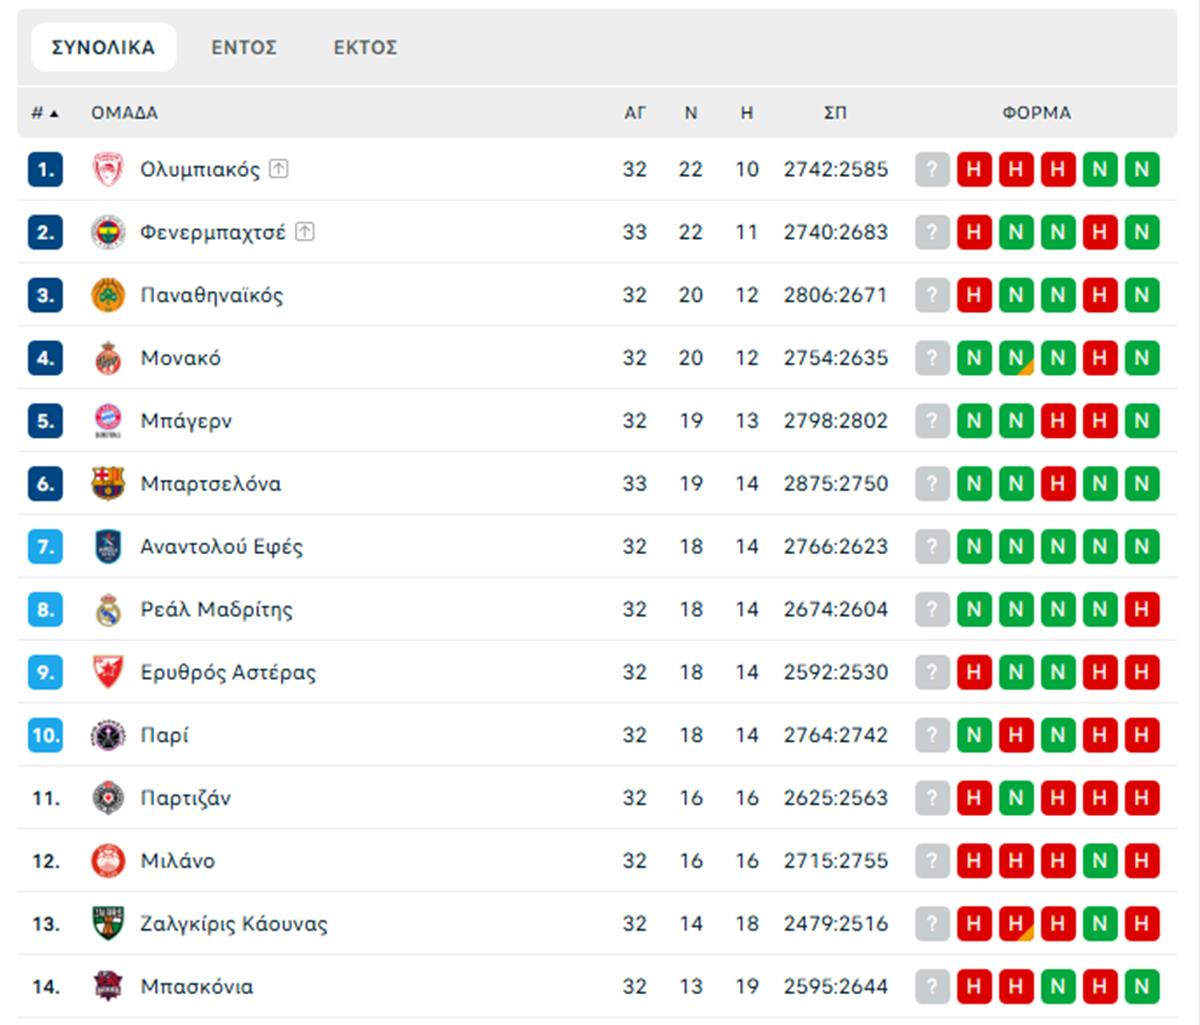Click the Žalgiris Kaunas green shield logo
This screenshot has height=1025, width=1200.
click(x=108, y=924)
